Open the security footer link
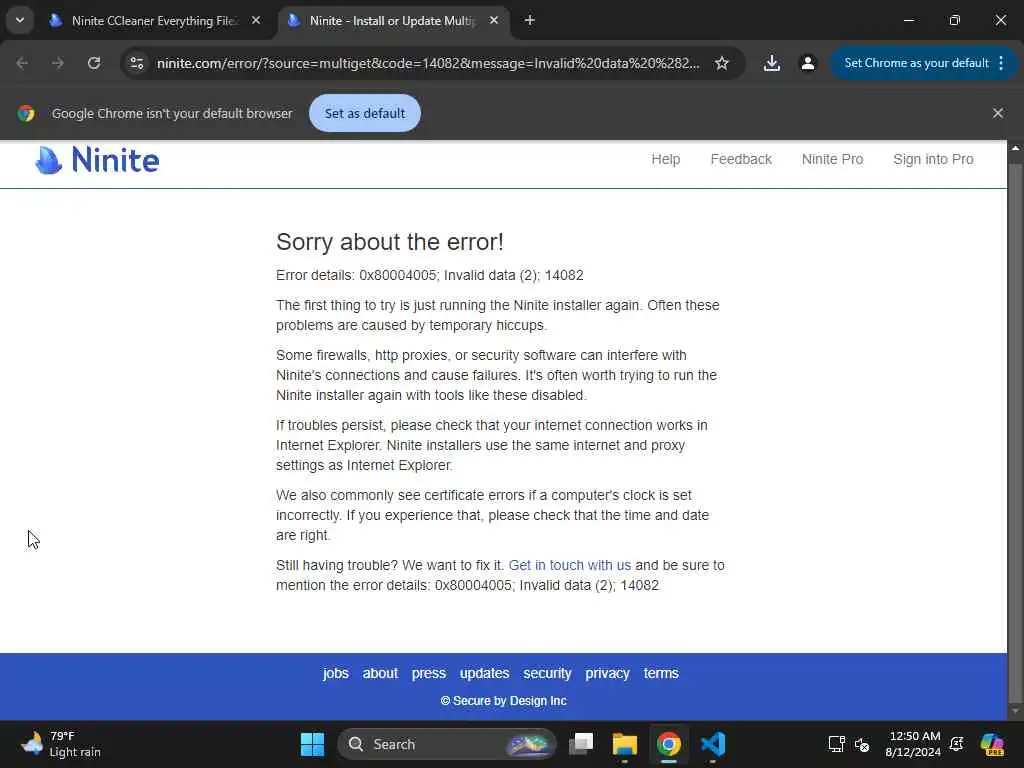This screenshot has width=1024, height=768. click(x=547, y=673)
